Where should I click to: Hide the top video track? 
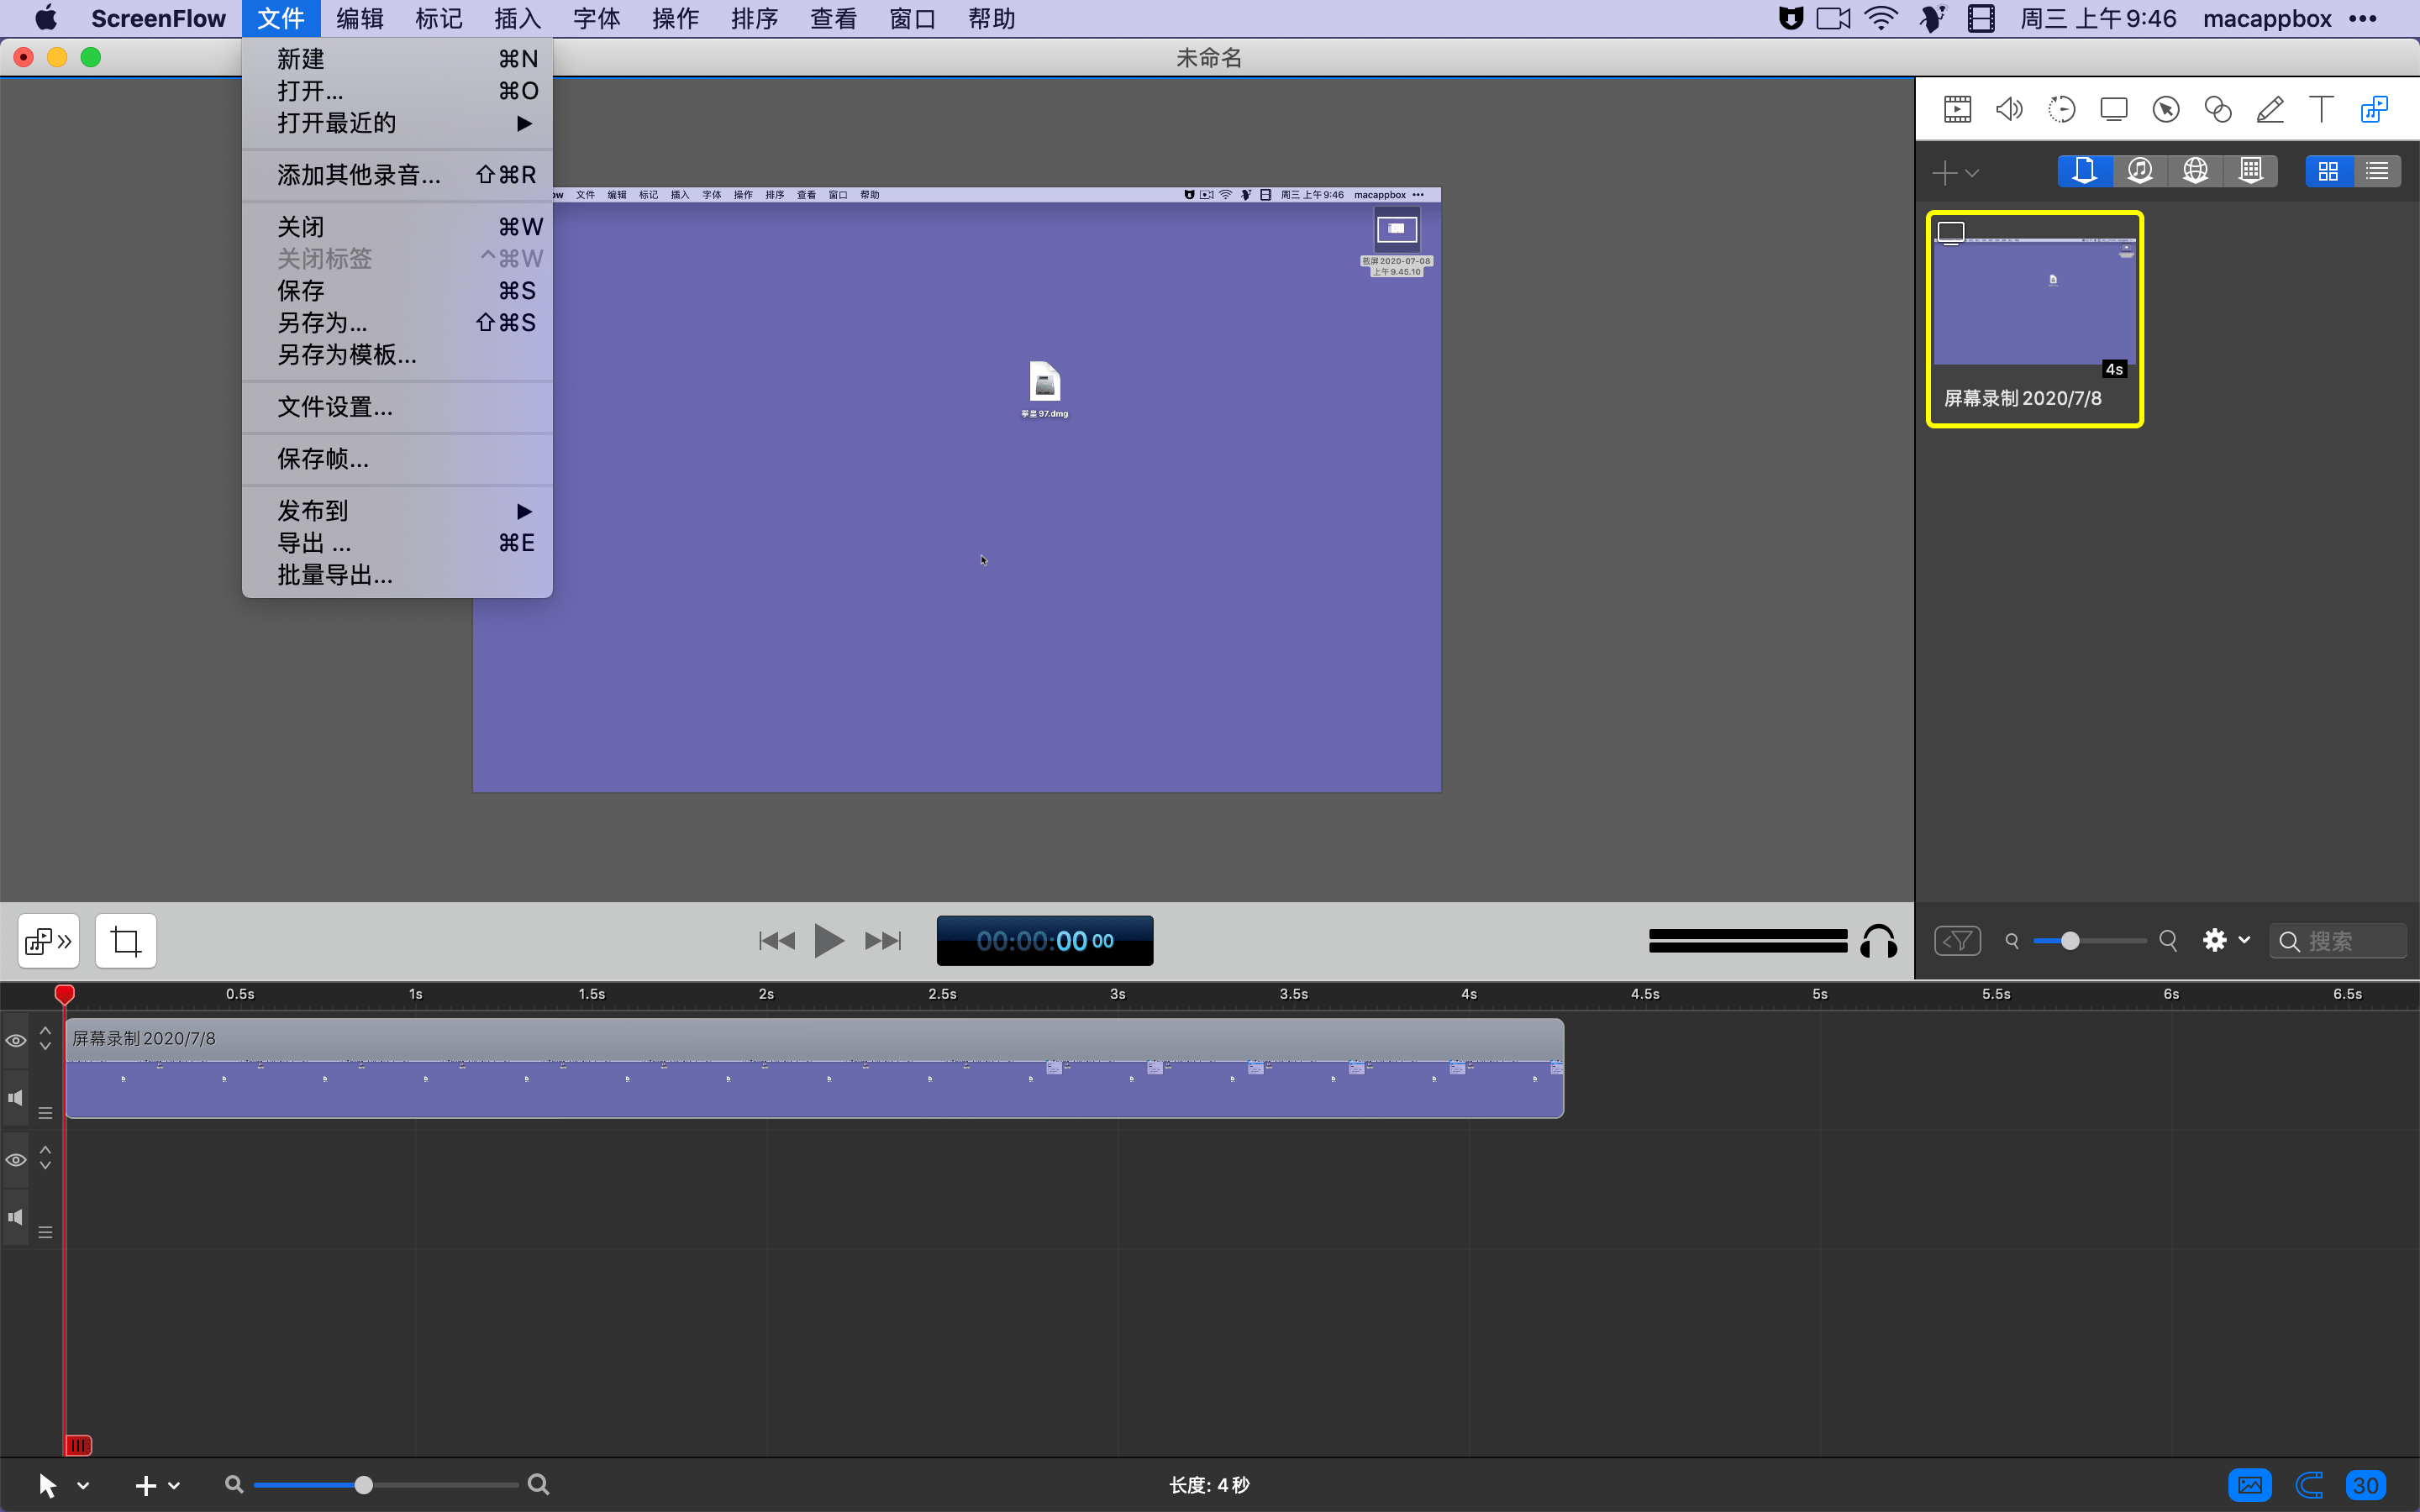14,1040
